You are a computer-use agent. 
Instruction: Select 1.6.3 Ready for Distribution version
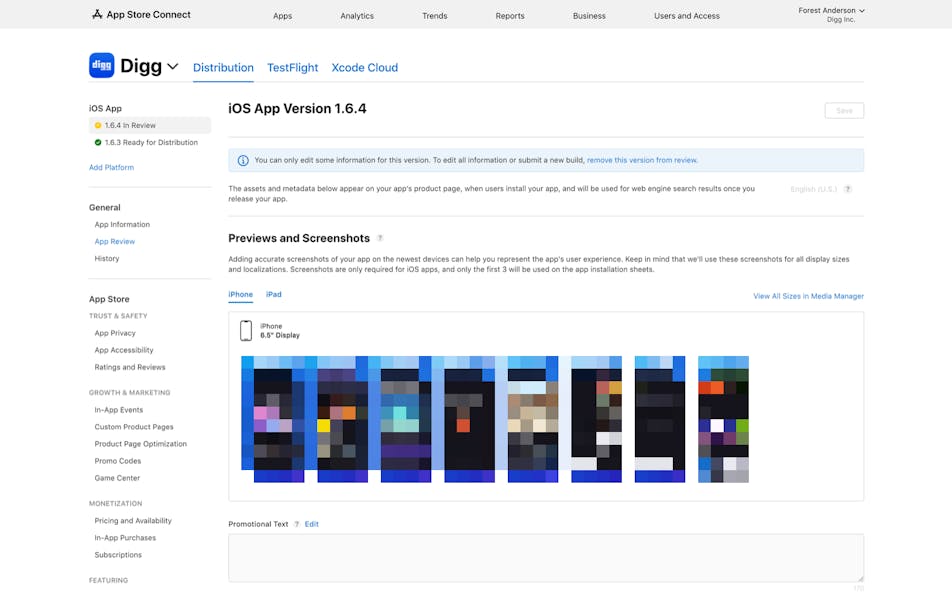pyautogui.click(x=150, y=143)
